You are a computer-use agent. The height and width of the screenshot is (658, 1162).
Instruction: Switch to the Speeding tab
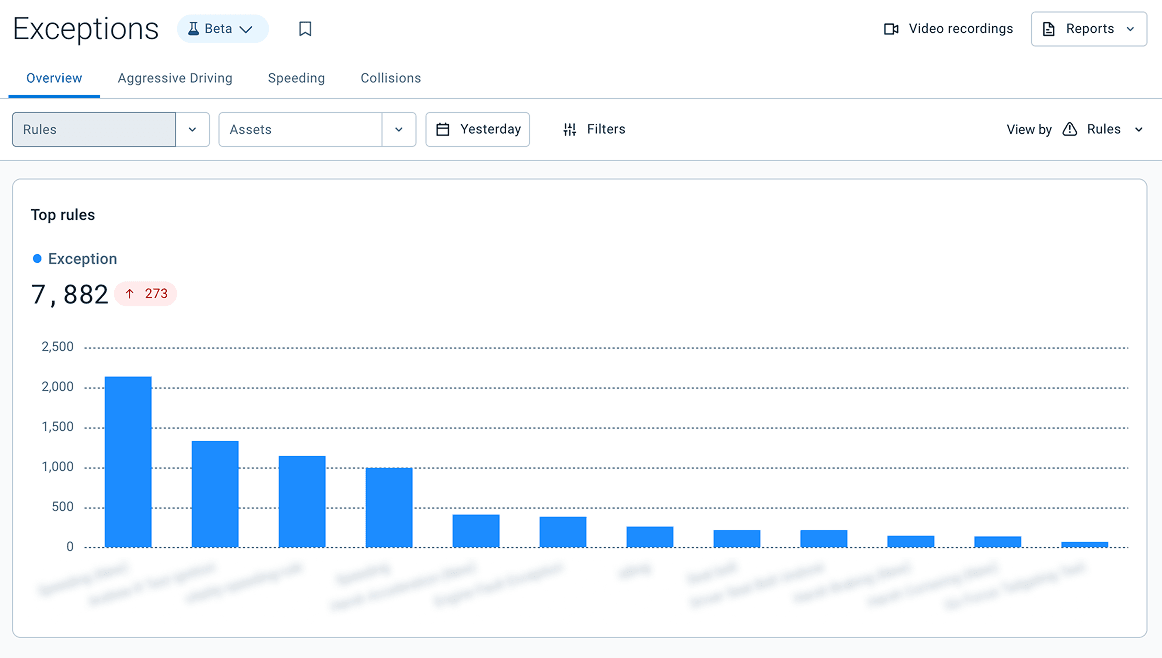[x=295, y=78]
